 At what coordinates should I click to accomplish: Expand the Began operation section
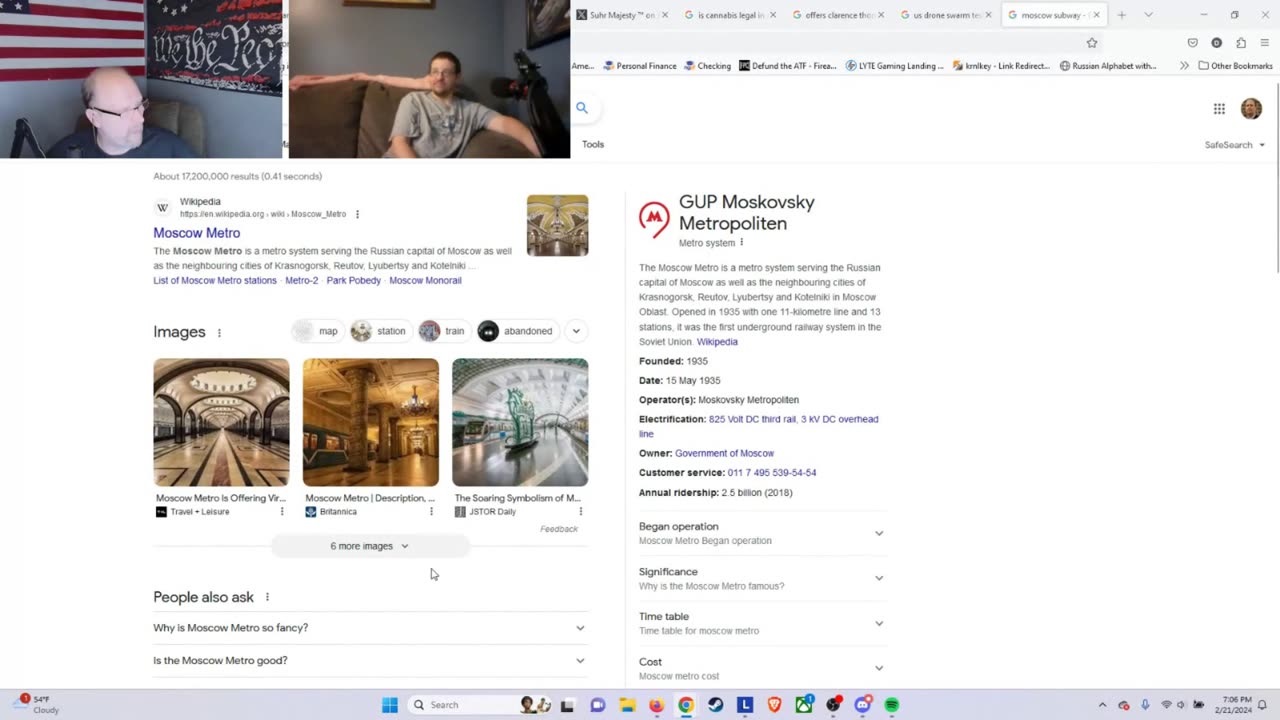(x=762, y=533)
